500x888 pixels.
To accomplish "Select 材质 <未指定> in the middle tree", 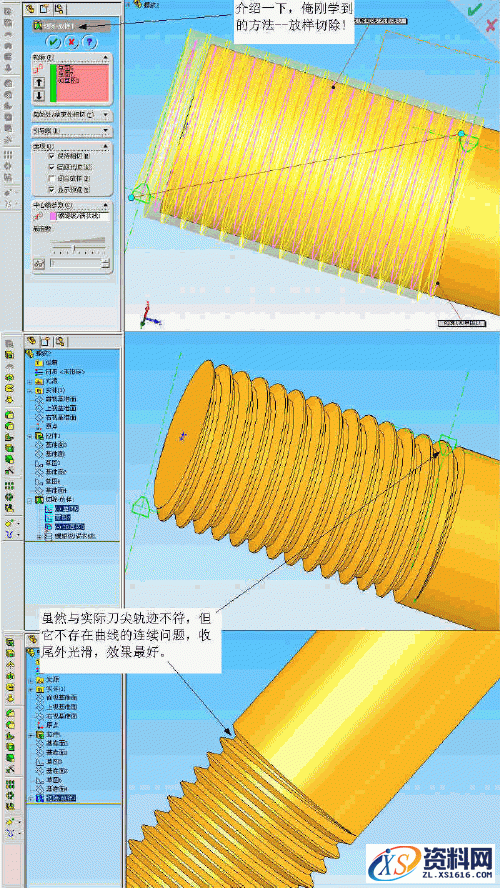I will pos(59,372).
